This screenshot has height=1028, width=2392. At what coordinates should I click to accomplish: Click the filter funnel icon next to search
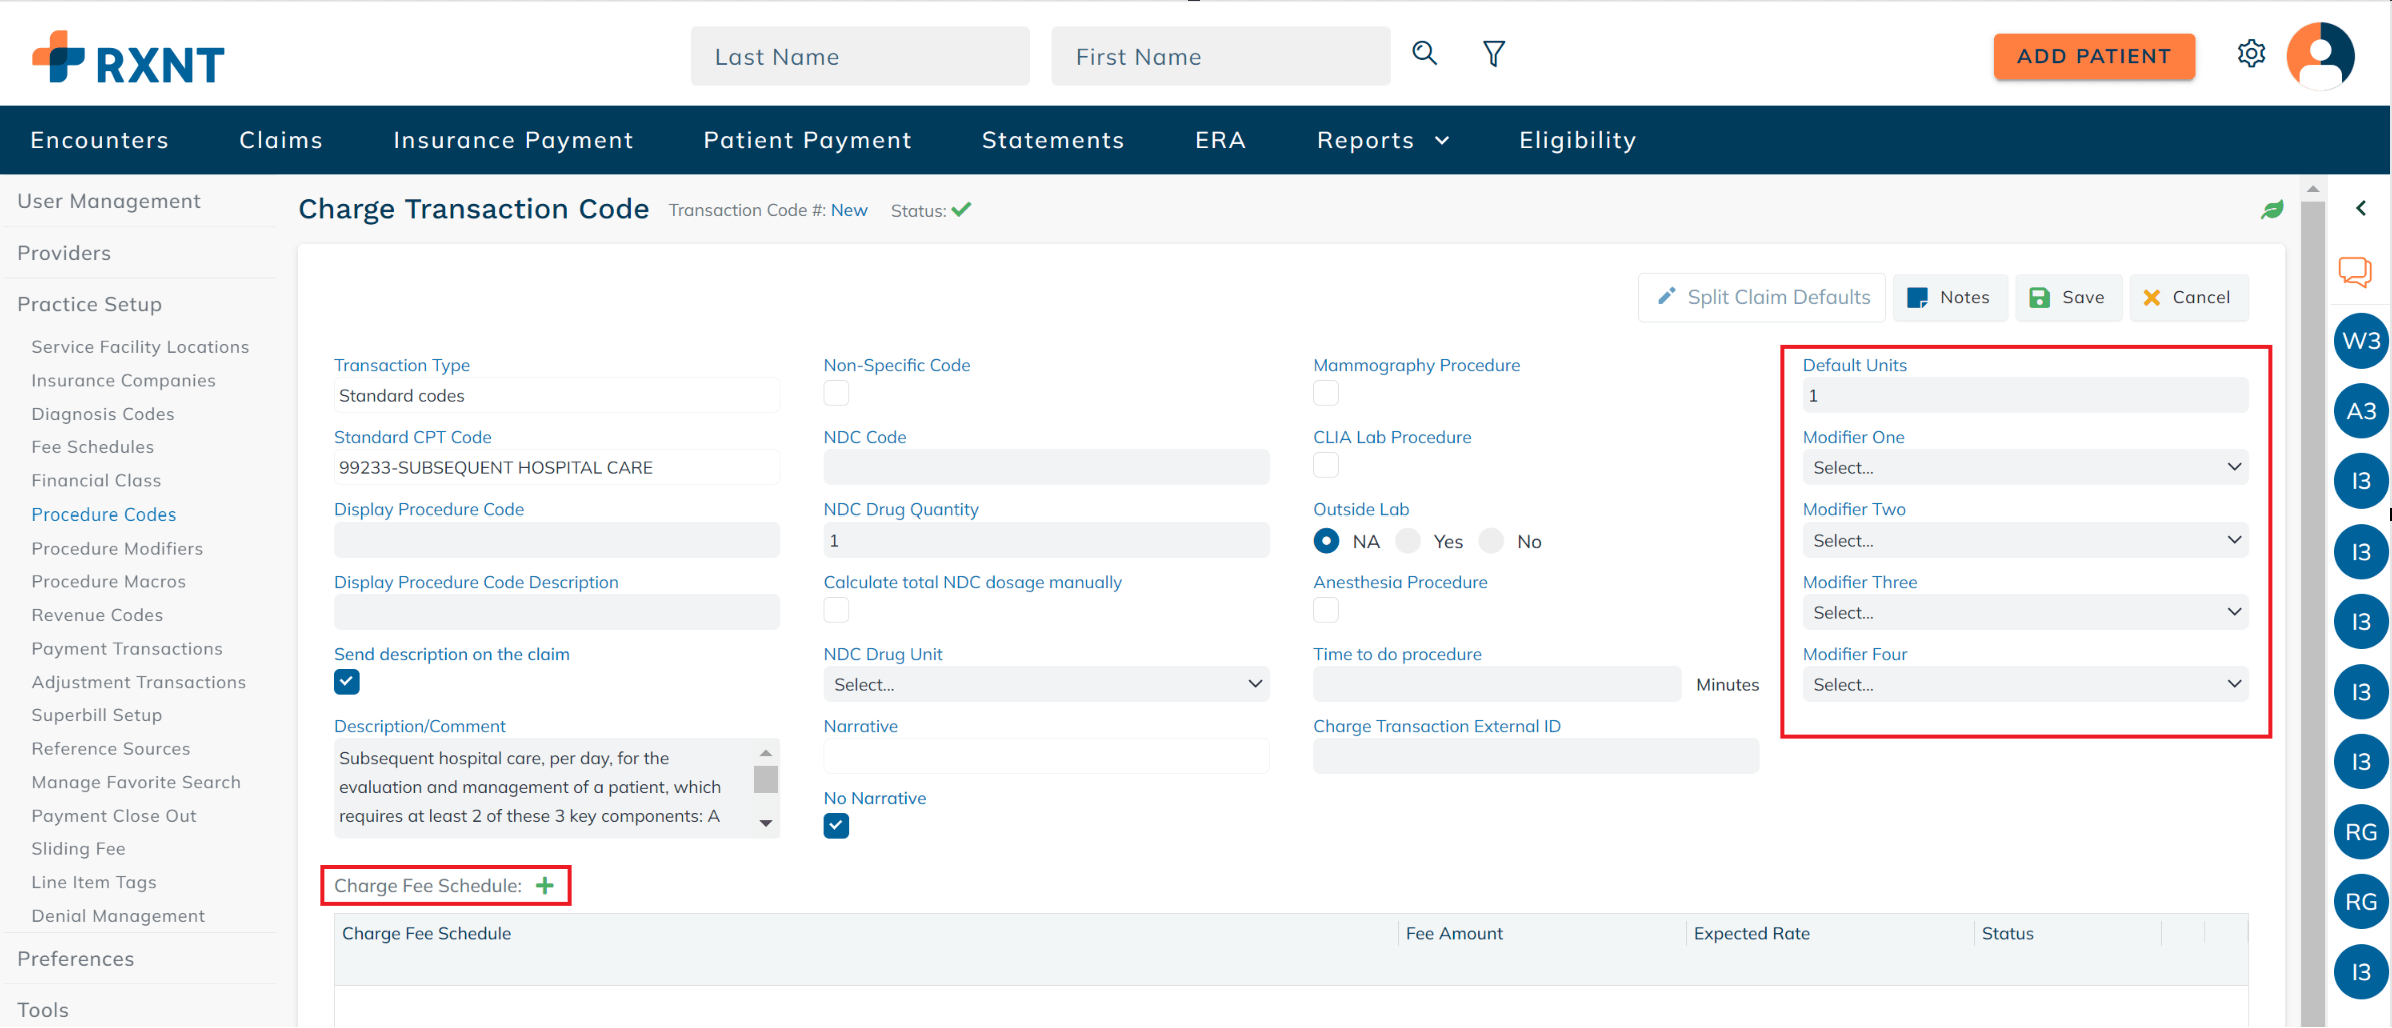click(1493, 53)
